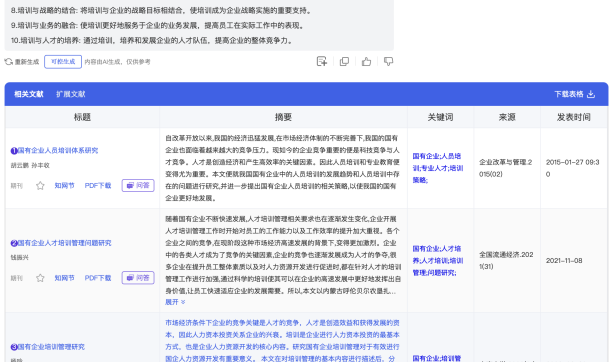Viewport: 610px width, 362px height.
Task: Give the answer a thumbs up
Action: (x=366, y=61)
